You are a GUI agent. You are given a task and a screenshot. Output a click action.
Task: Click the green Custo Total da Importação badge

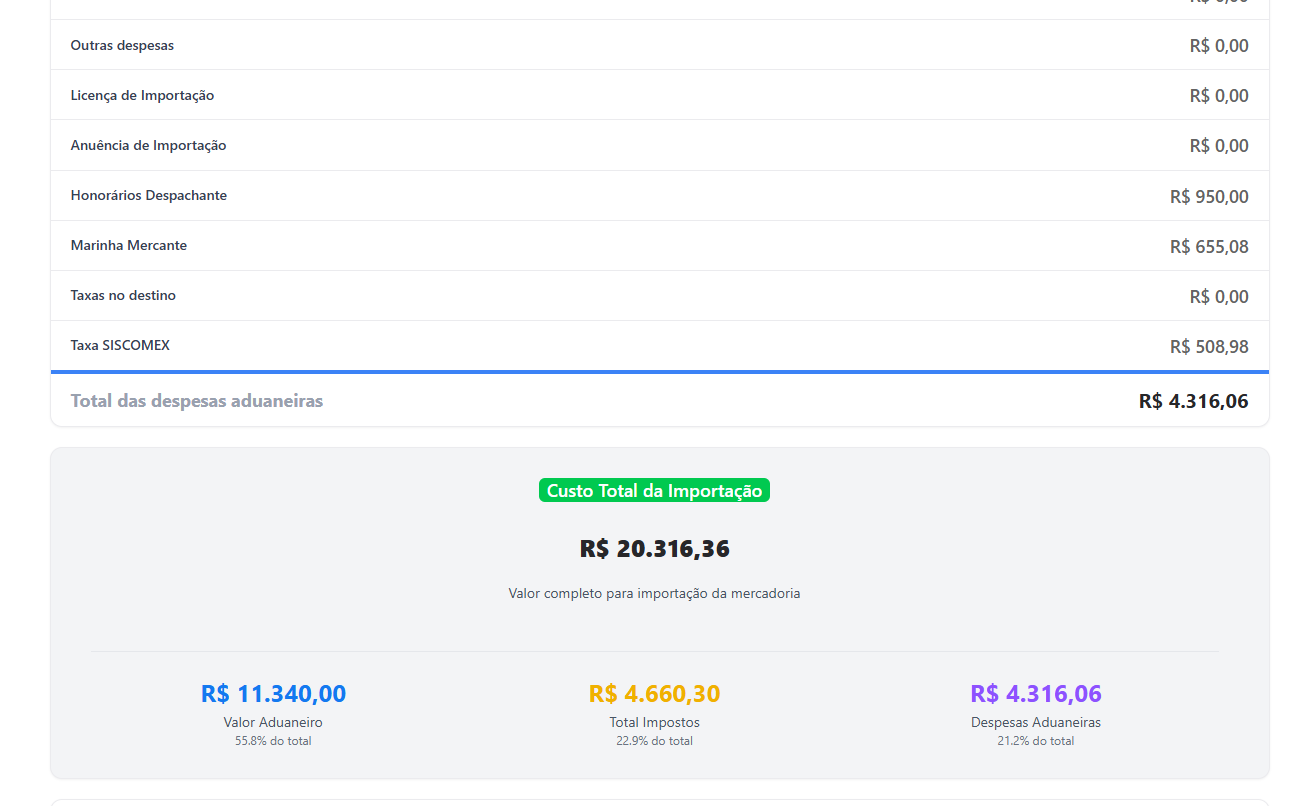(654, 491)
